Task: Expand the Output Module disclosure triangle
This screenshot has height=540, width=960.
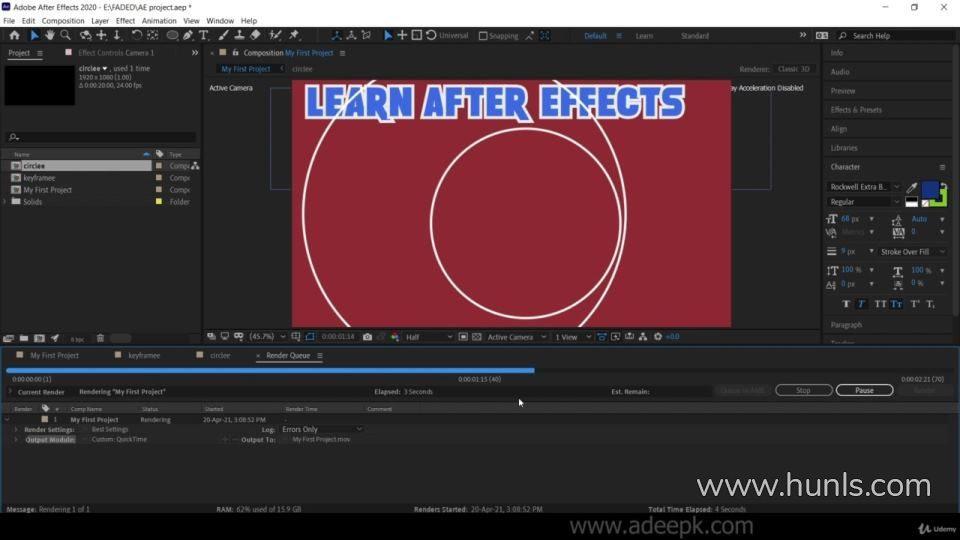Action: coord(16,440)
